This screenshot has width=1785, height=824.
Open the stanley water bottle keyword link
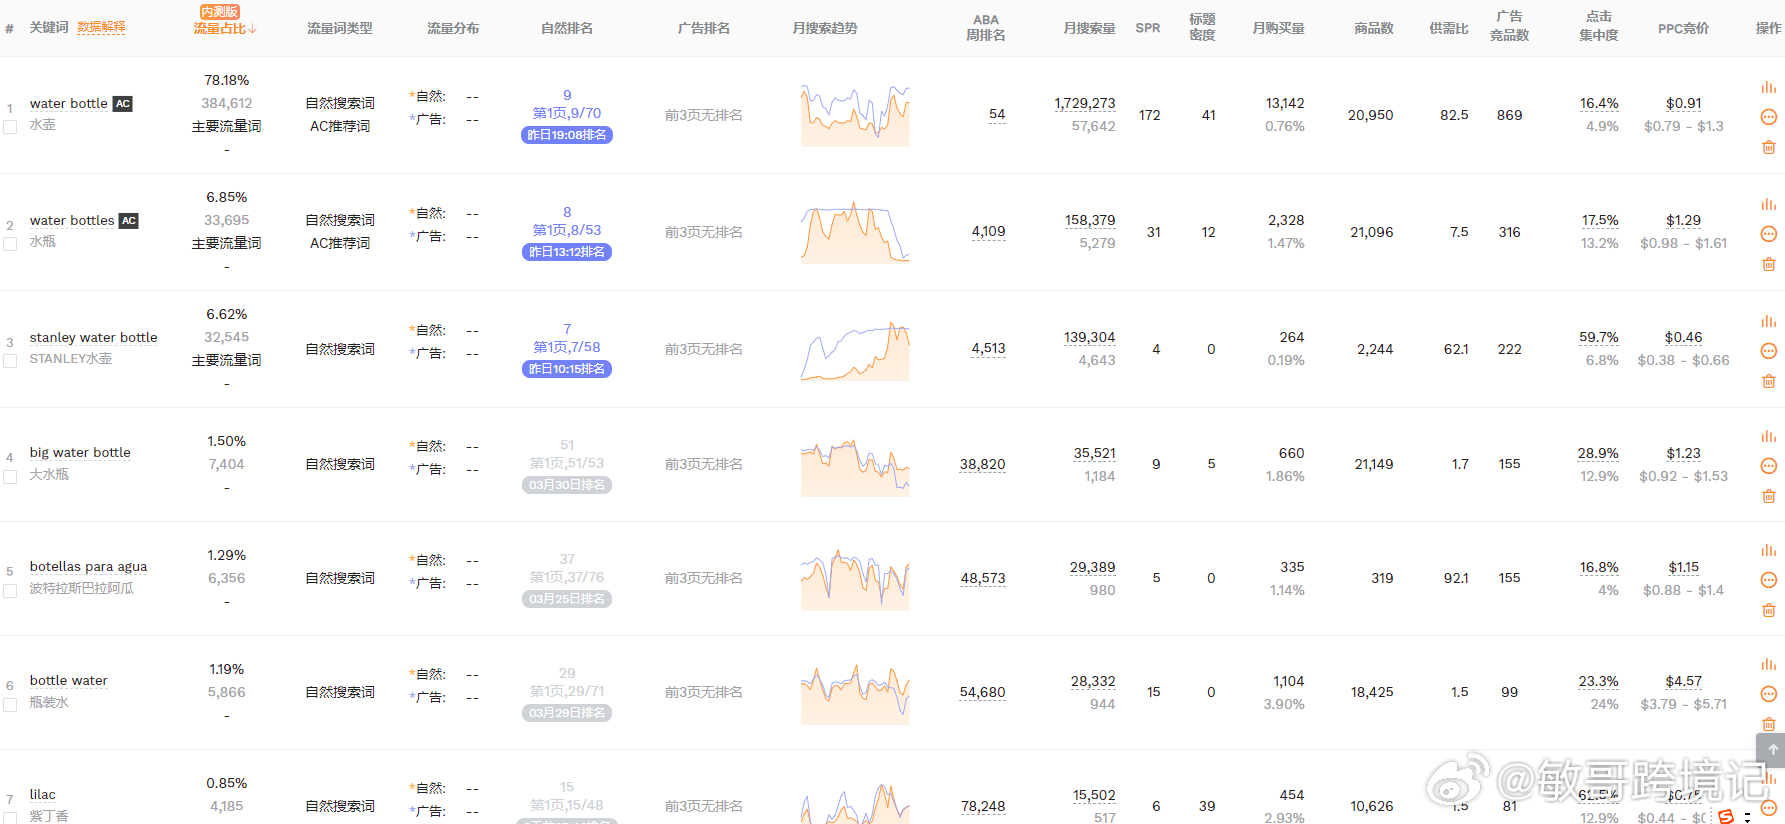point(93,338)
